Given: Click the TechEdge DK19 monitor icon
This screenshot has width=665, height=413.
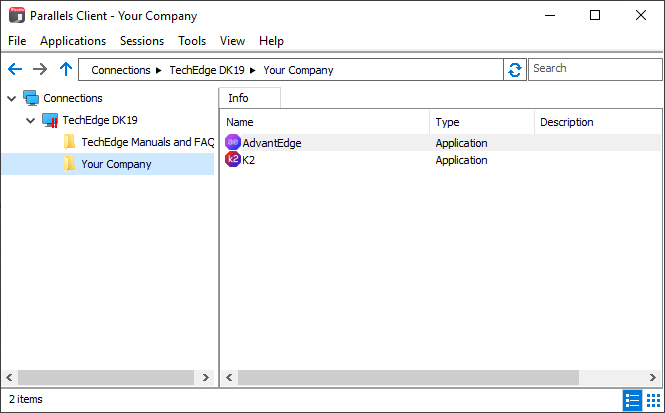Looking at the screenshot, I should coord(50,120).
